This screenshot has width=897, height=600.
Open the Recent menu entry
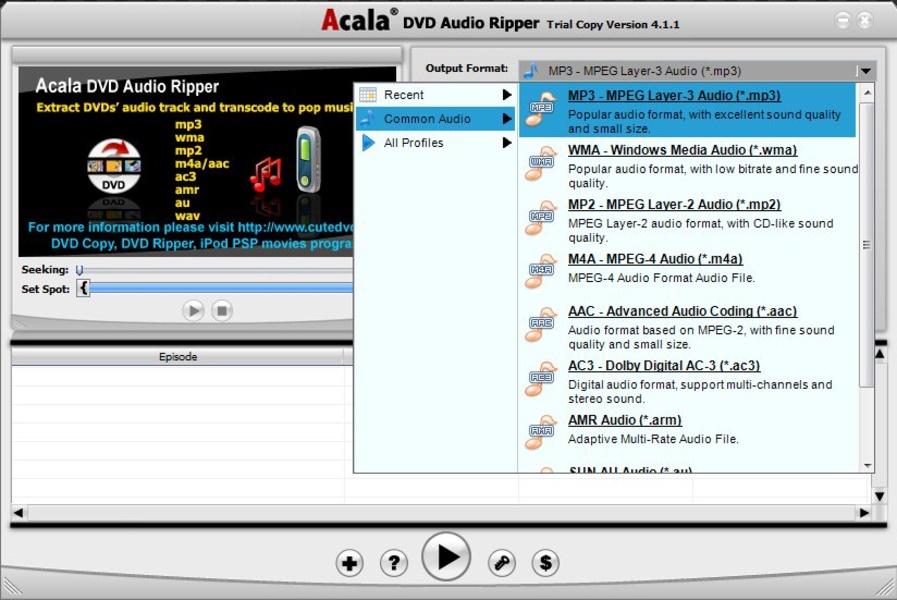tap(435, 94)
